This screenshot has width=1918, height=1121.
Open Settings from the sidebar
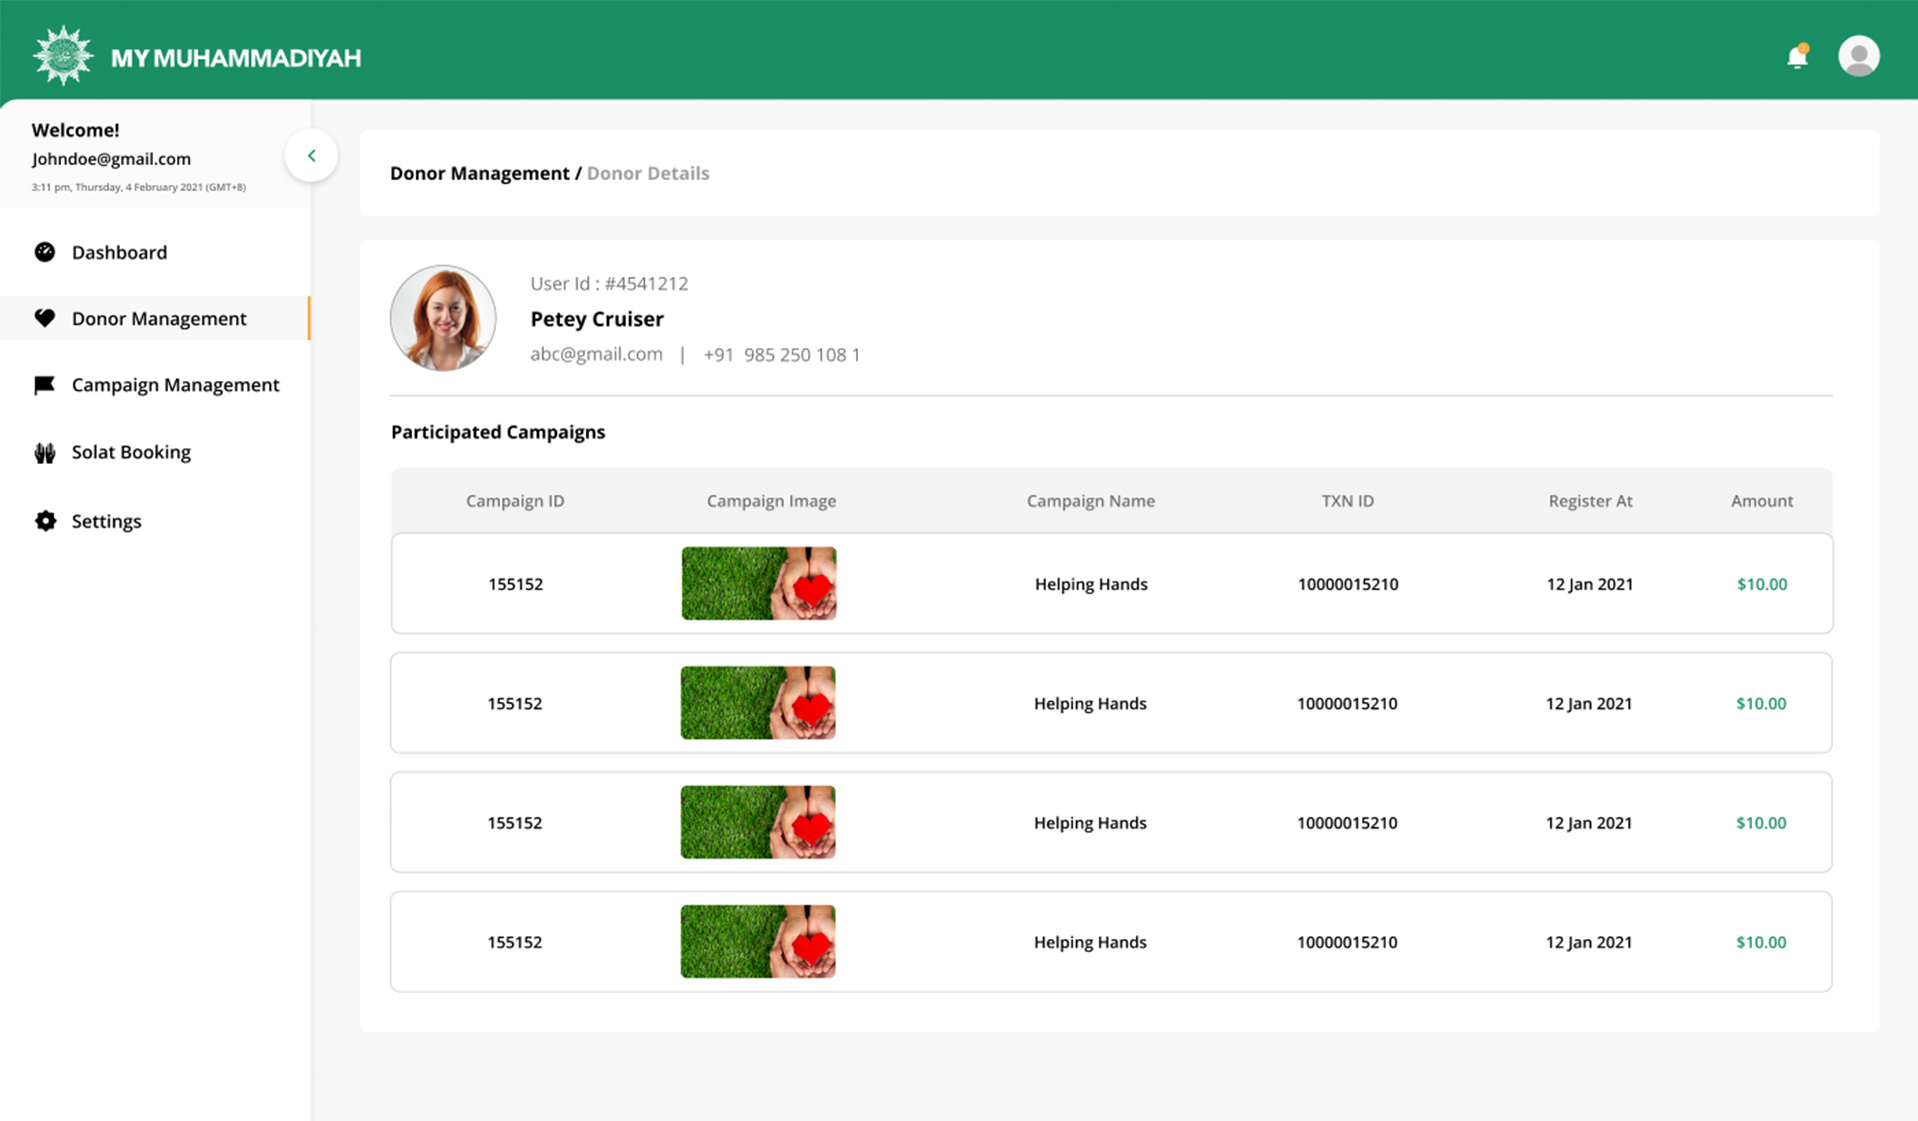(x=106, y=521)
